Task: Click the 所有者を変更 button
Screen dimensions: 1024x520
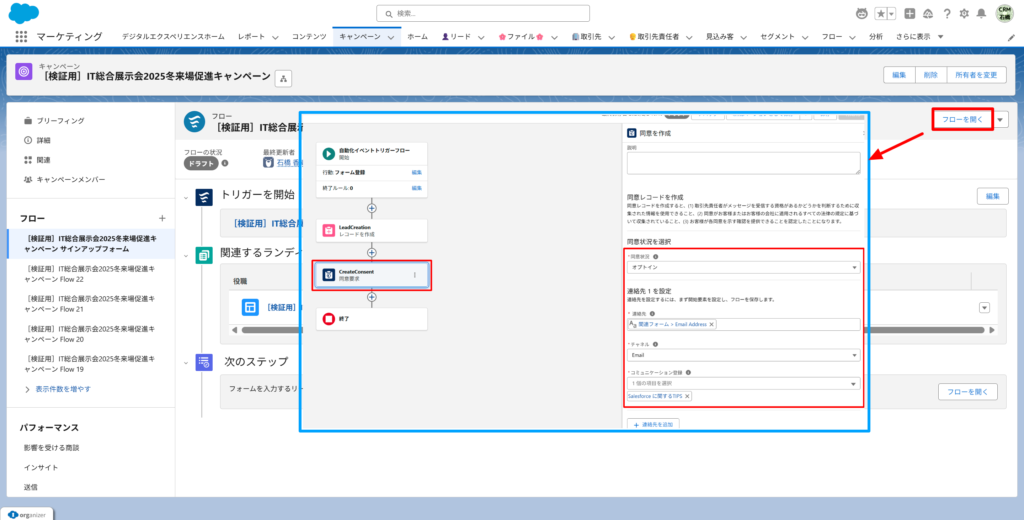Action: [976, 75]
